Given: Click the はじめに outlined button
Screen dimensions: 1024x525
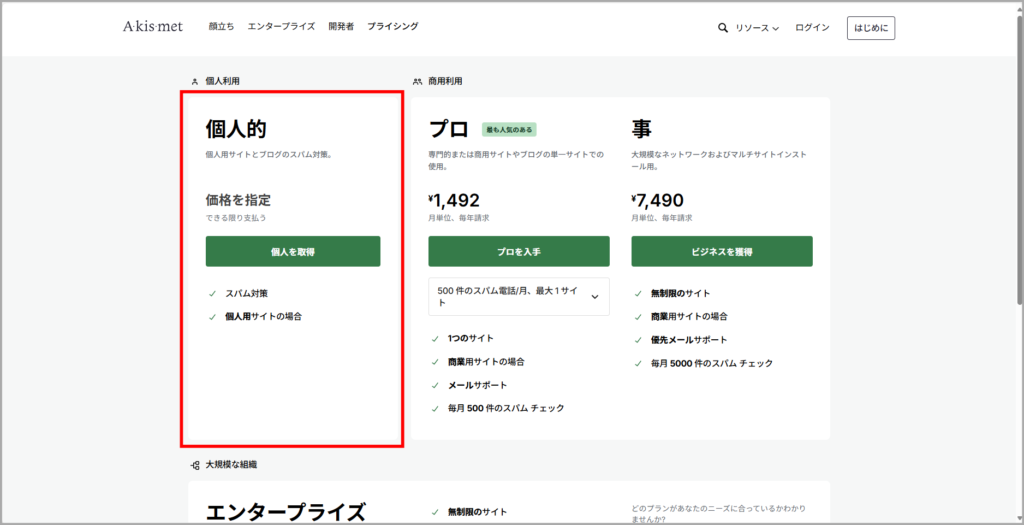Looking at the screenshot, I should (870, 28).
